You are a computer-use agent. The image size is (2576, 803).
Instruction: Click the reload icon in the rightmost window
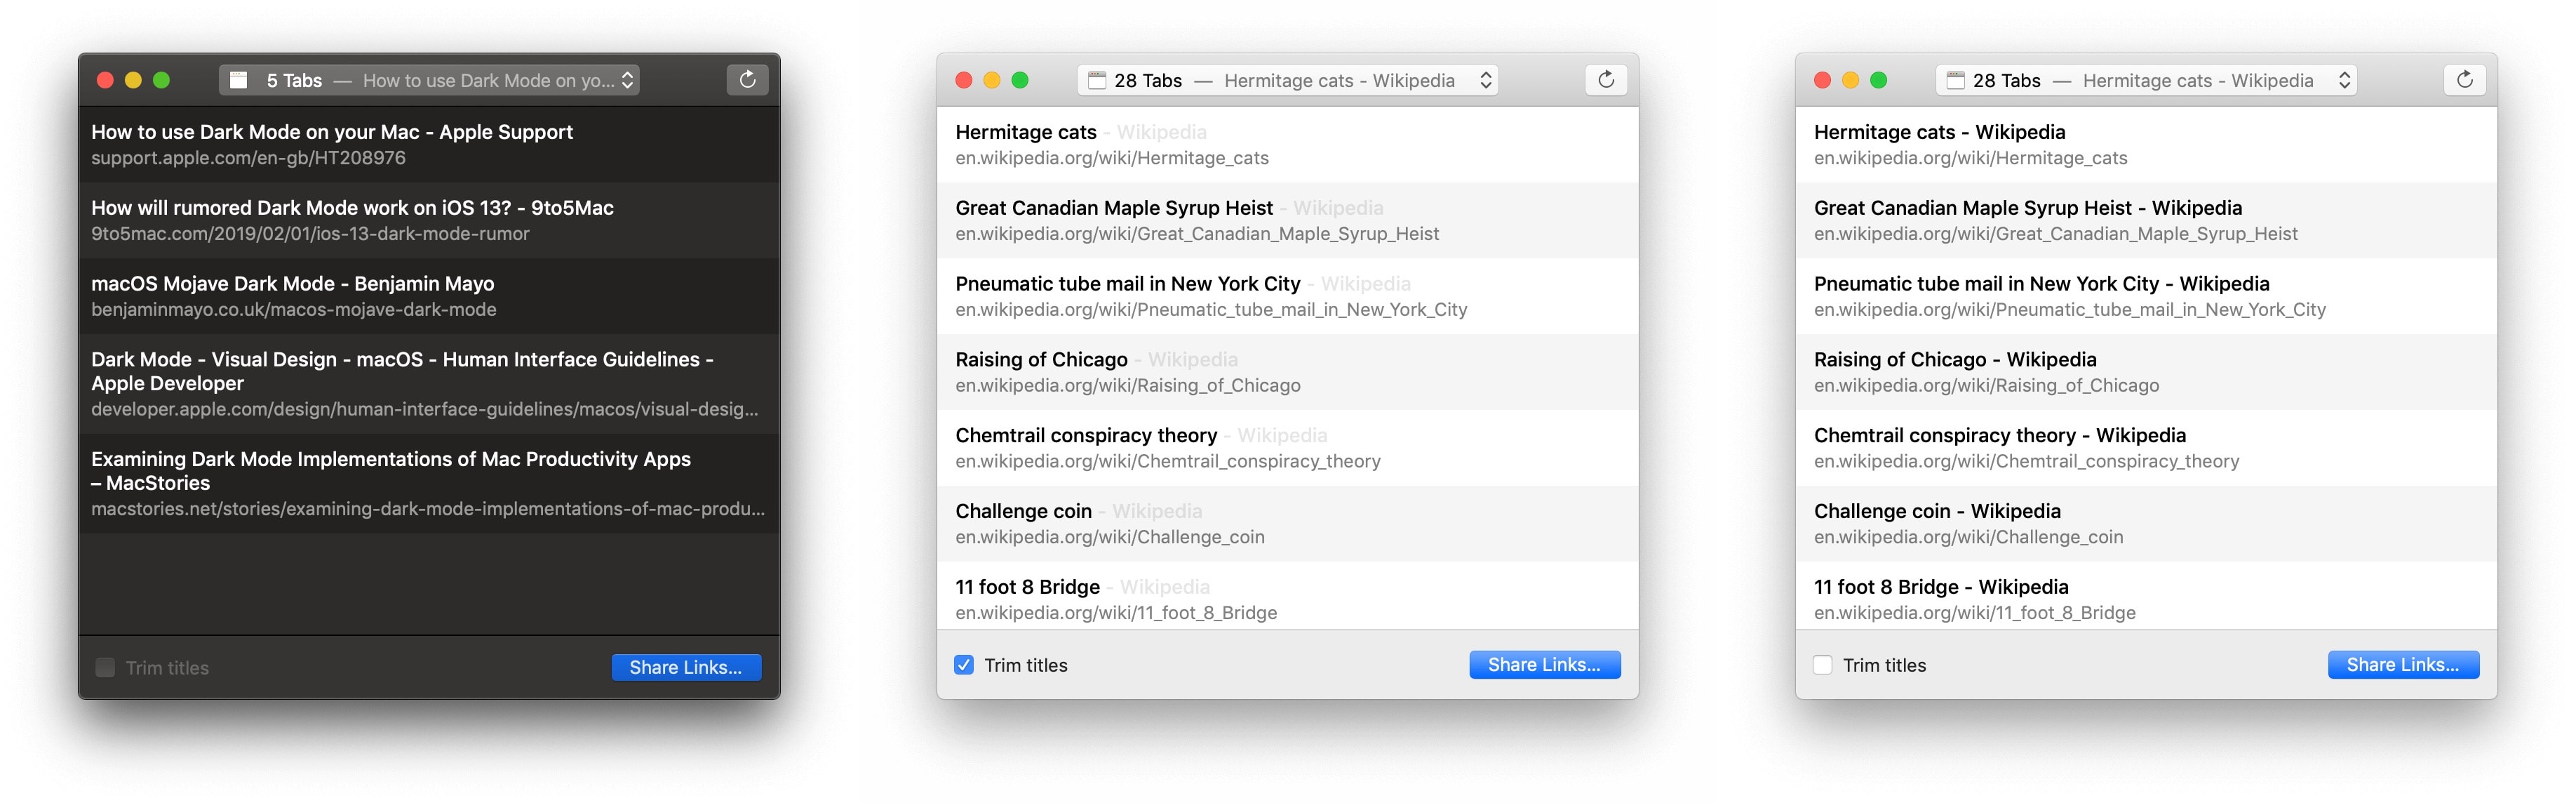tap(2465, 80)
